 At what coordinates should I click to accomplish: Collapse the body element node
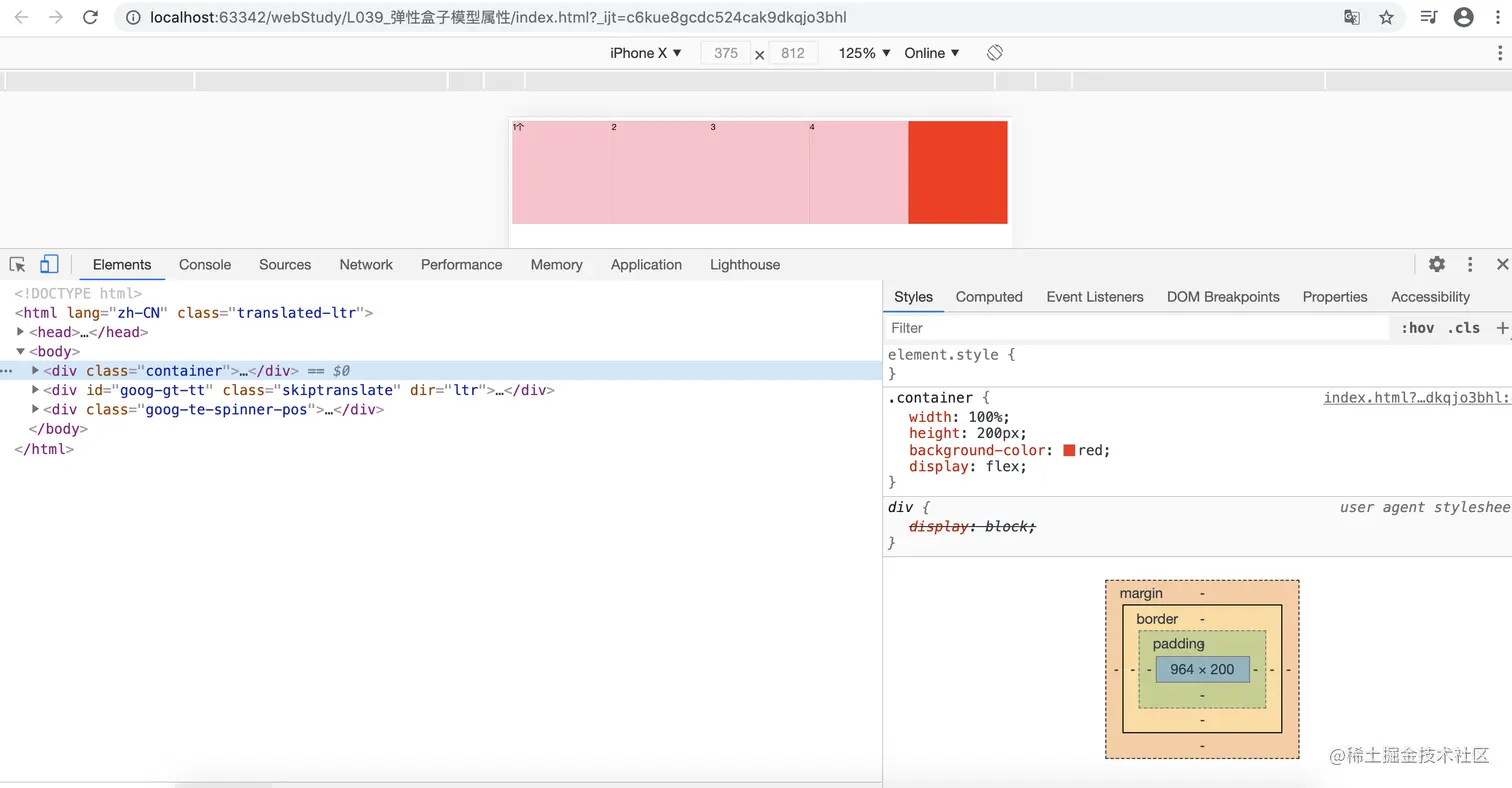pos(21,352)
